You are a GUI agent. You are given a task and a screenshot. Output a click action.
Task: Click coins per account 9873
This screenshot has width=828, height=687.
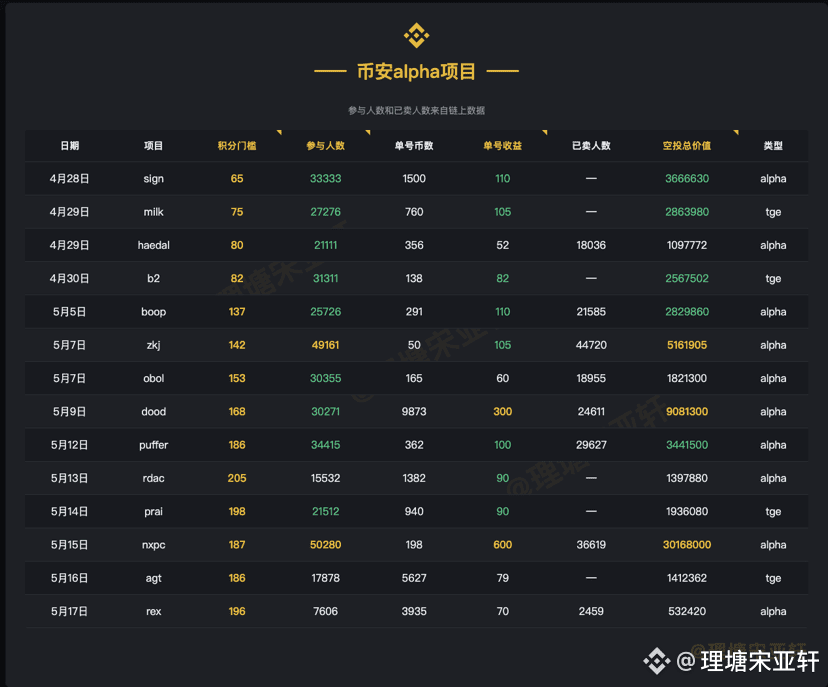point(414,411)
